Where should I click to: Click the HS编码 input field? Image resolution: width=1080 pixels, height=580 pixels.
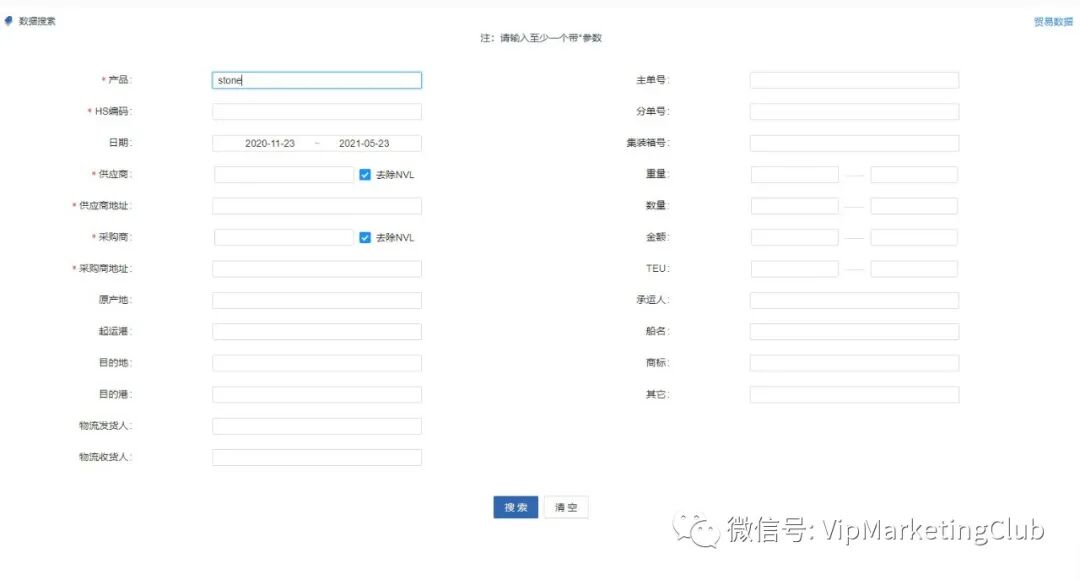point(316,111)
